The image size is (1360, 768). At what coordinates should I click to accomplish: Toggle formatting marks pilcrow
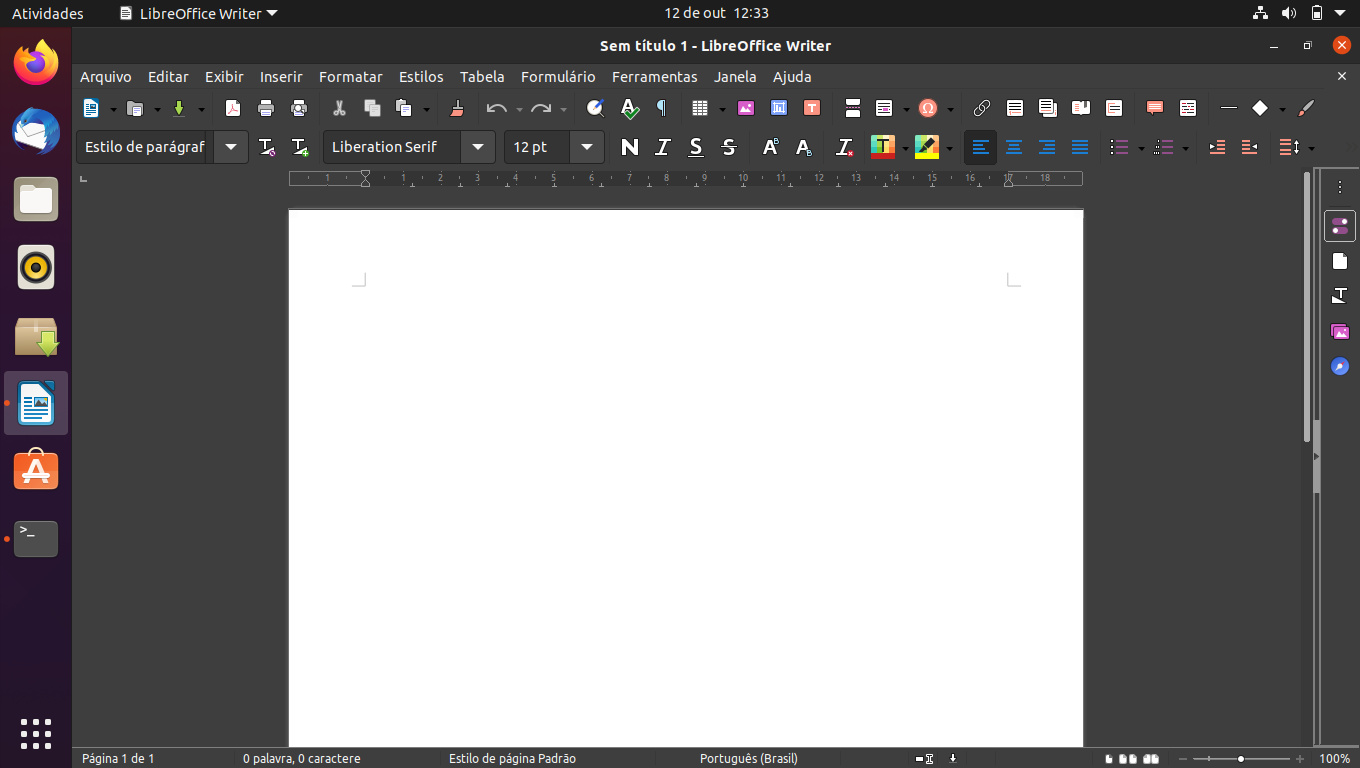click(661, 108)
